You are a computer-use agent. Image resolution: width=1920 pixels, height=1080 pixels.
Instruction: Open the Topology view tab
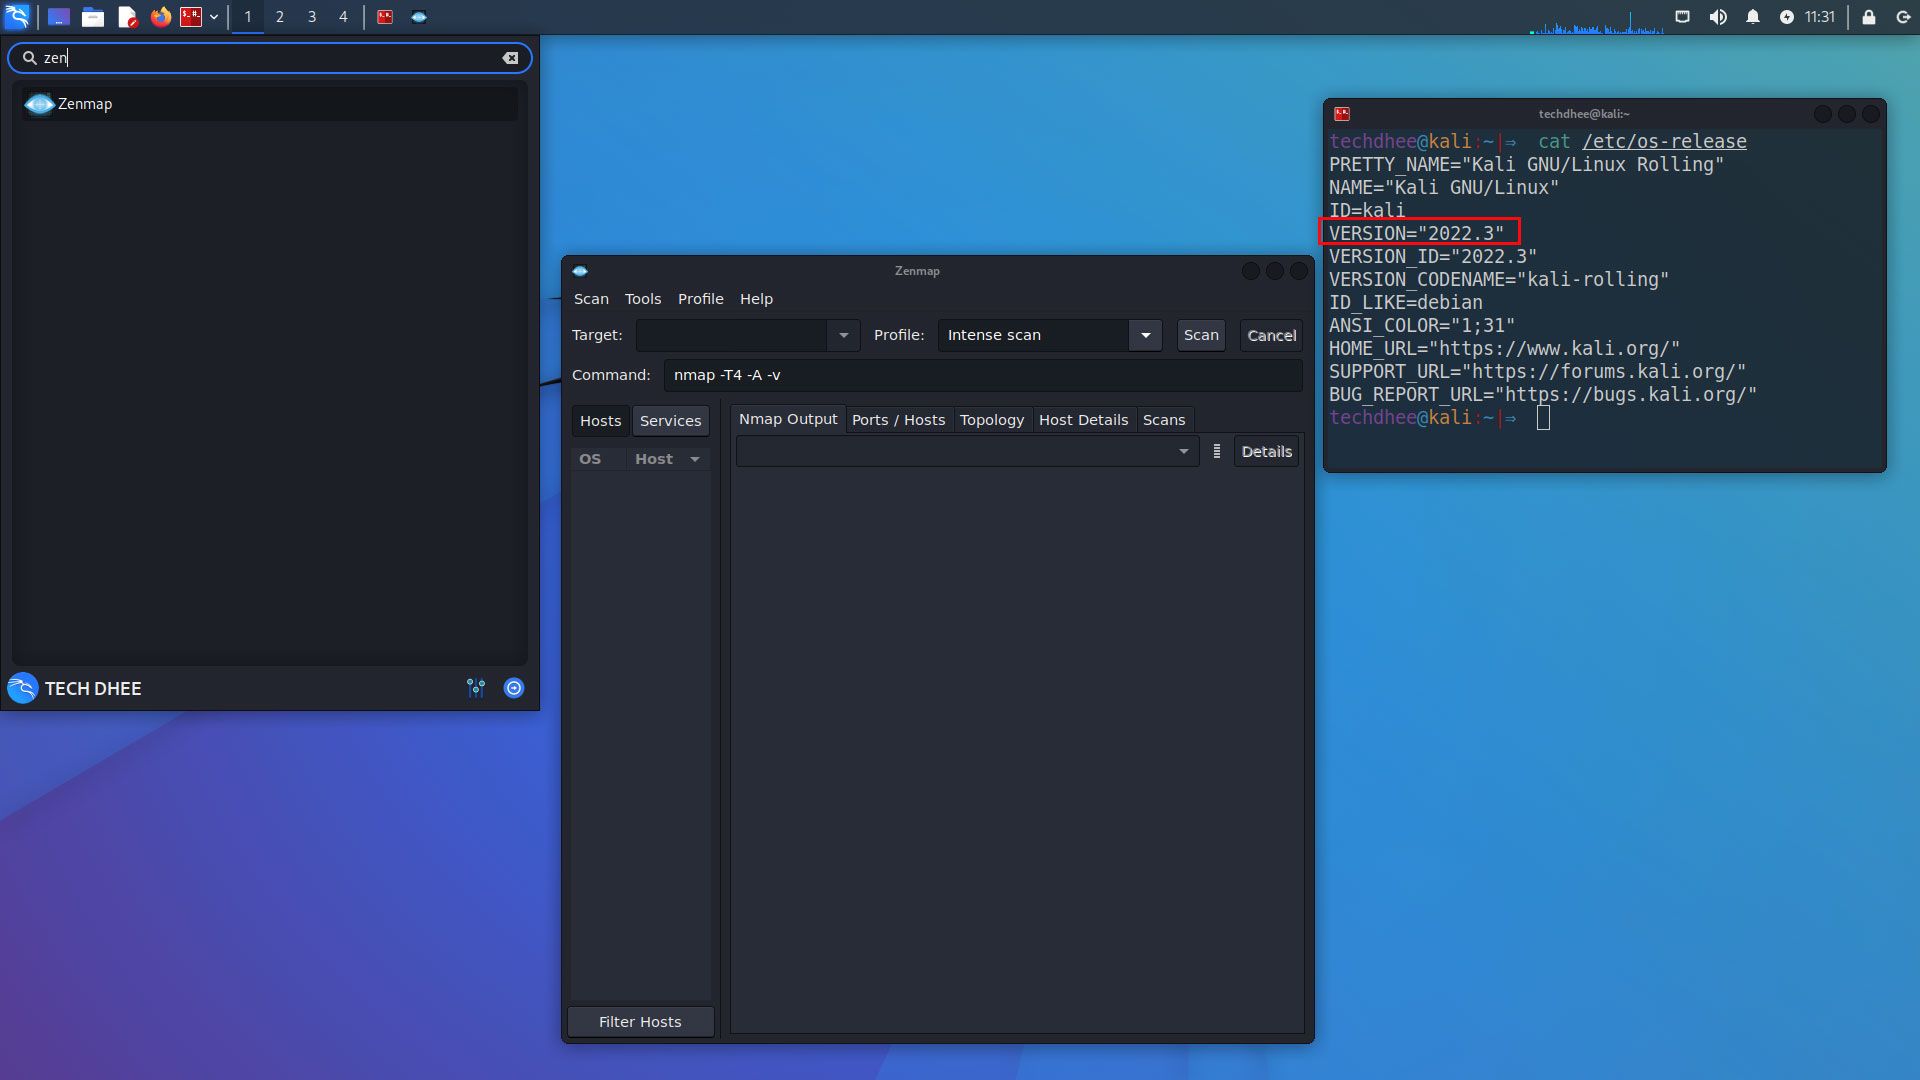click(992, 419)
